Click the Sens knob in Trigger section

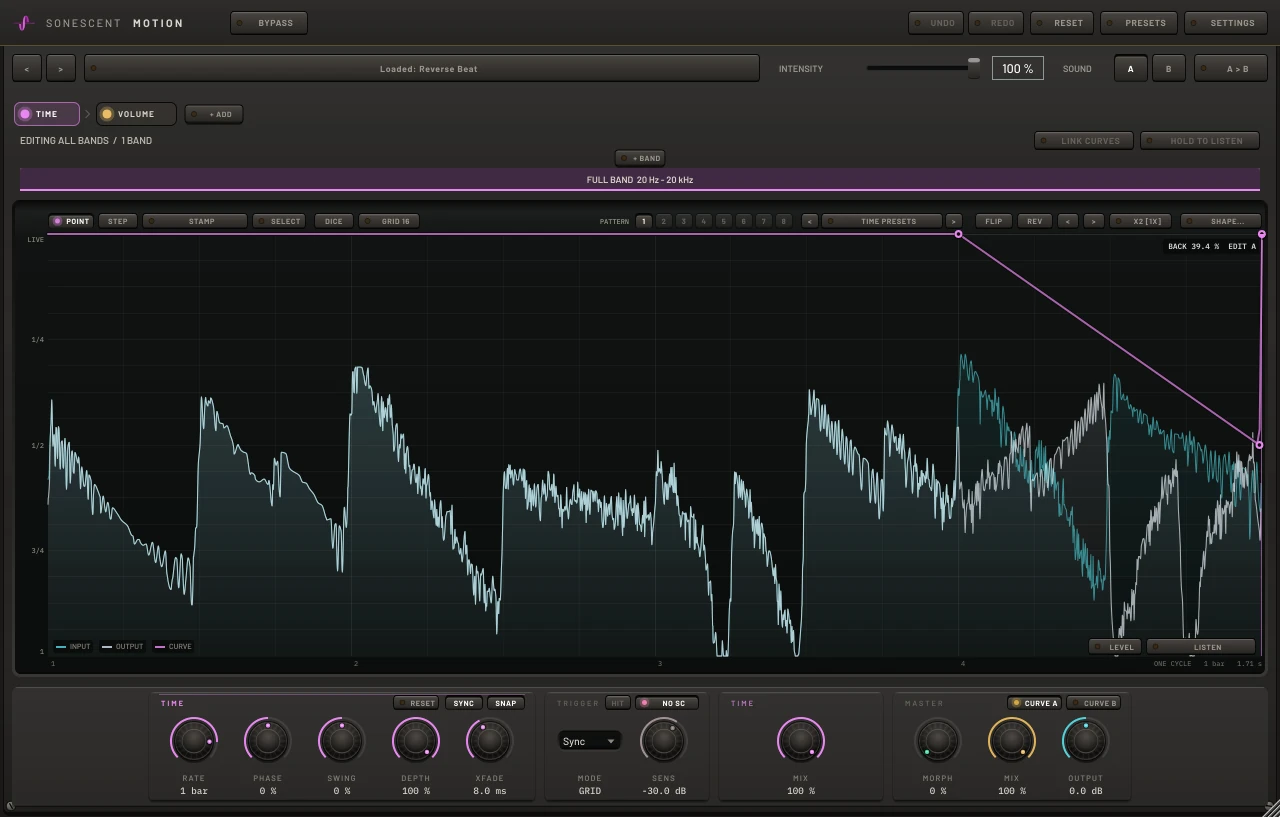click(x=663, y=741)
